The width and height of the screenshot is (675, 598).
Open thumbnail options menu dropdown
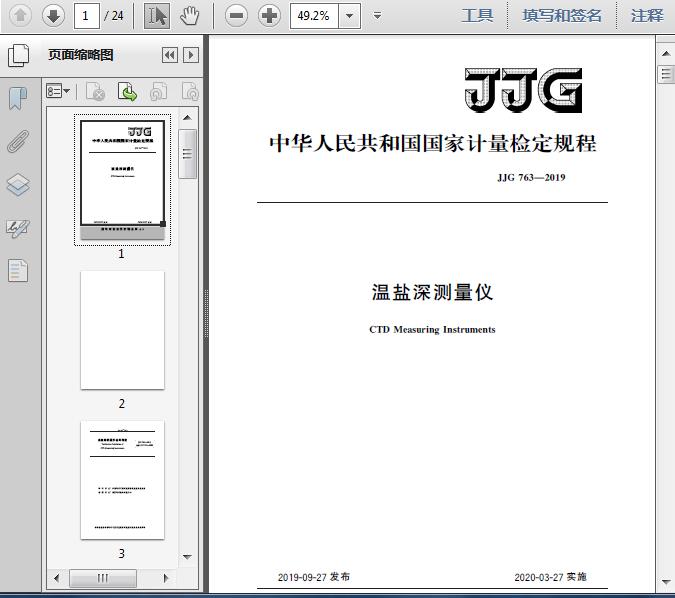pos(59,92)
